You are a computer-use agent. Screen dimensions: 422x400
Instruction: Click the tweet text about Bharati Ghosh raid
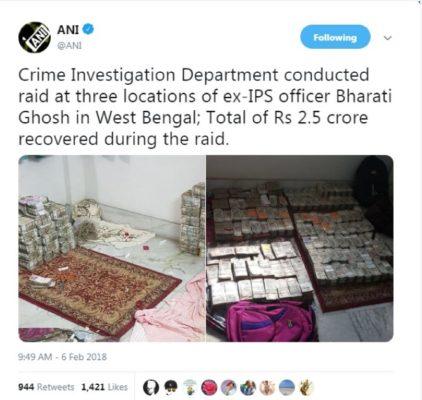(x=205, y=107)
